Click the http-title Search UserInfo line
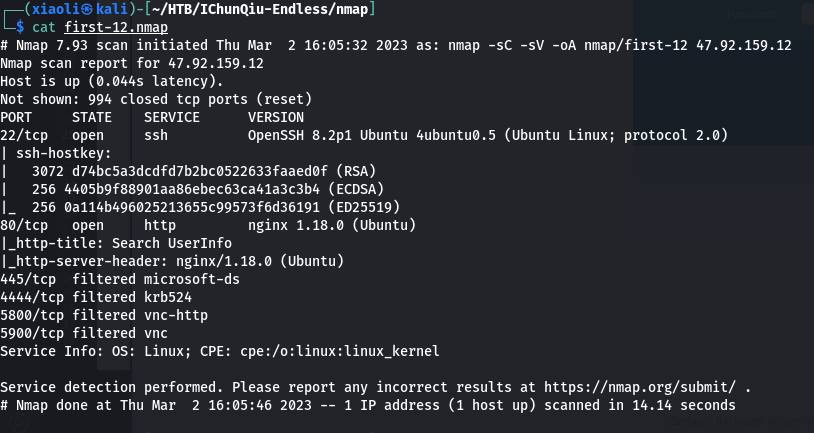The height and width of the screenshot is (433, 814). tap(116, 243)
